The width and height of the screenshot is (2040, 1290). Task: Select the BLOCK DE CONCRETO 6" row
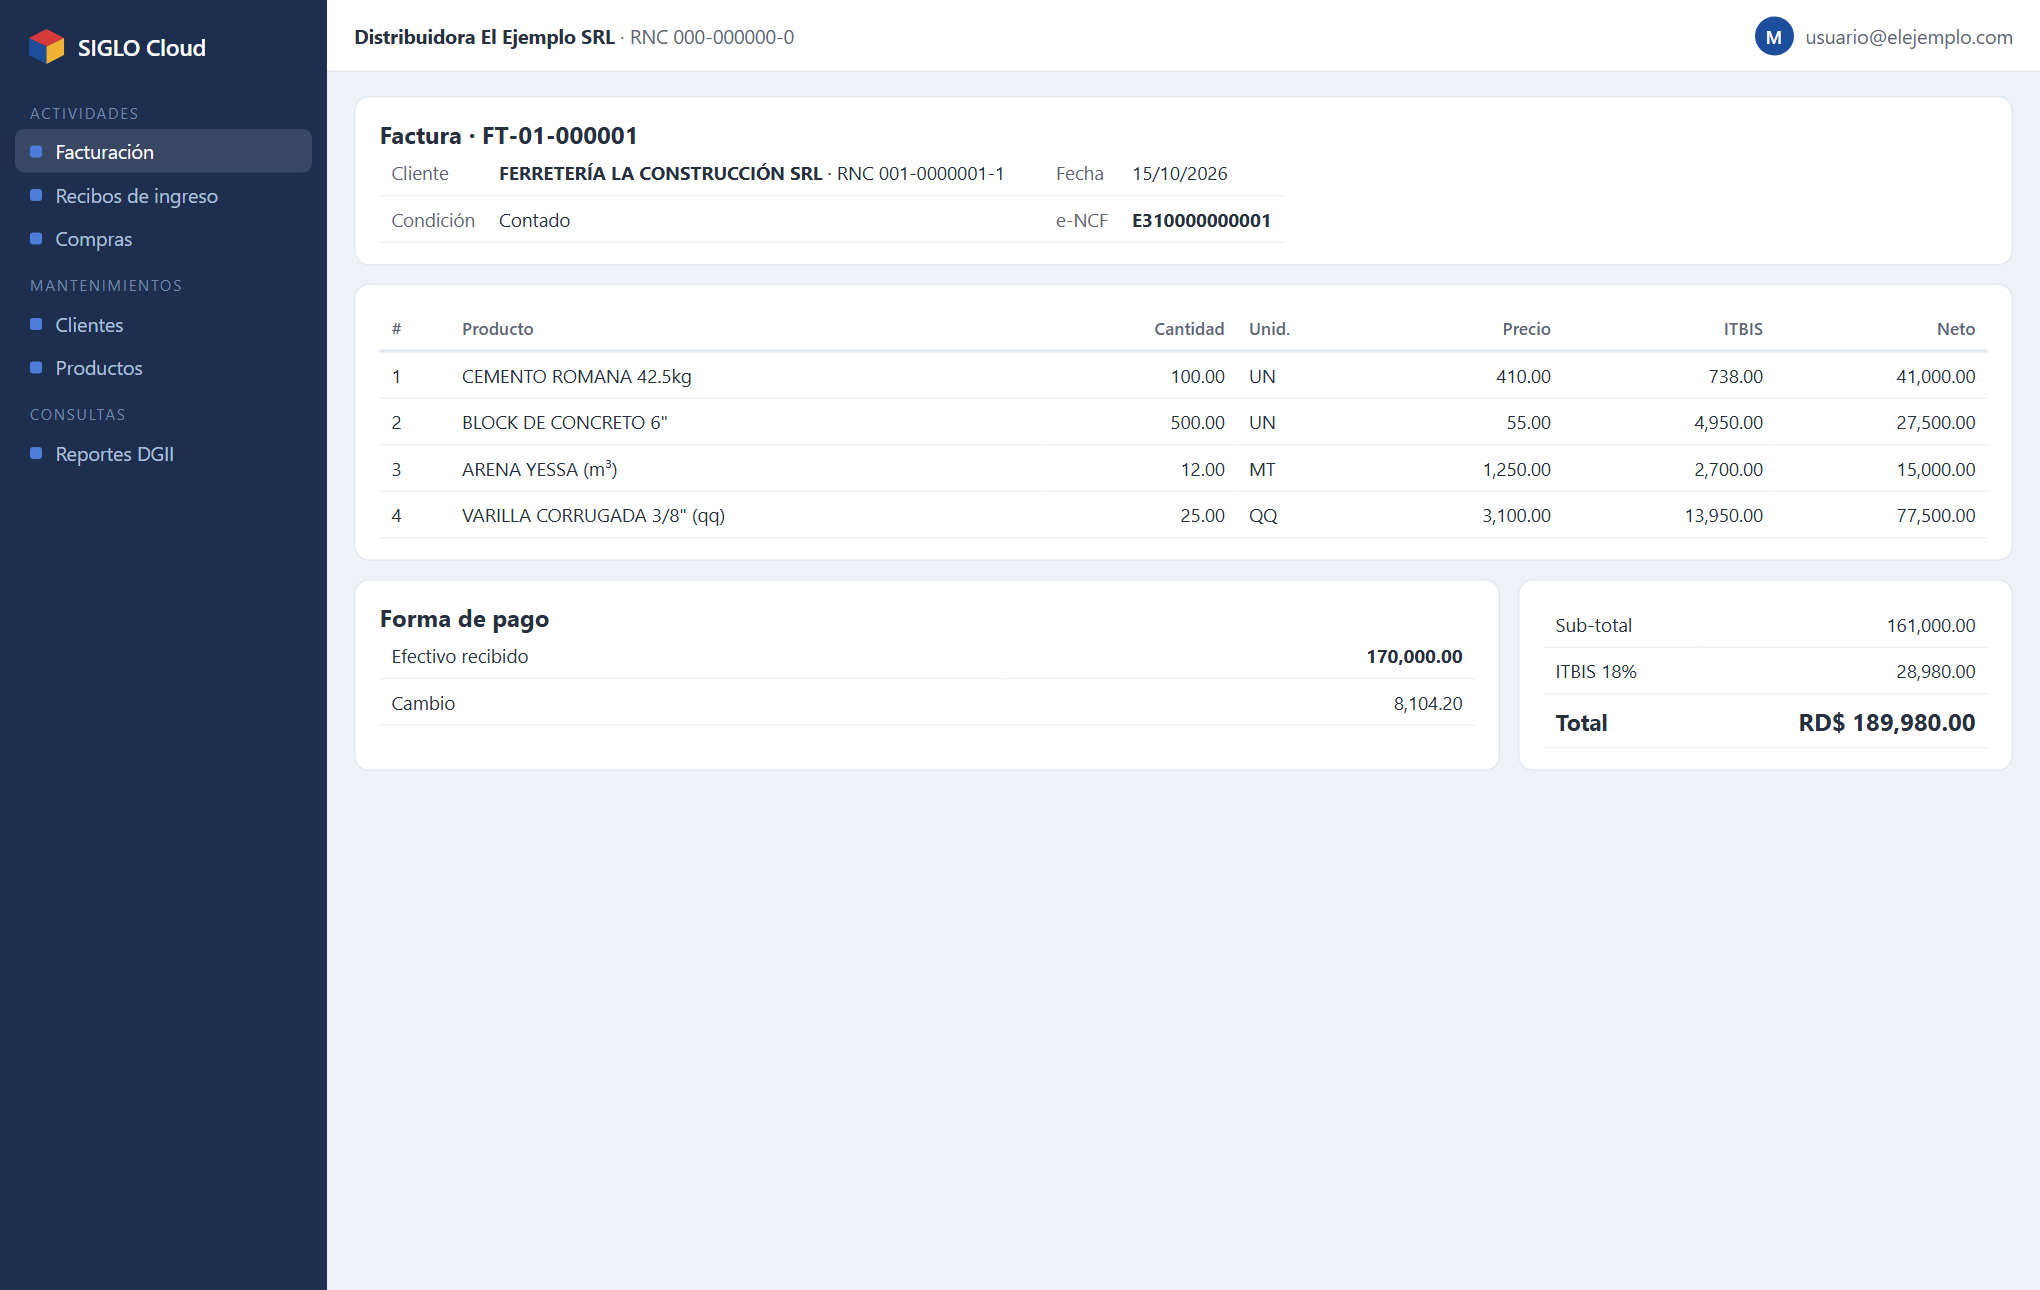point(1183,422)
